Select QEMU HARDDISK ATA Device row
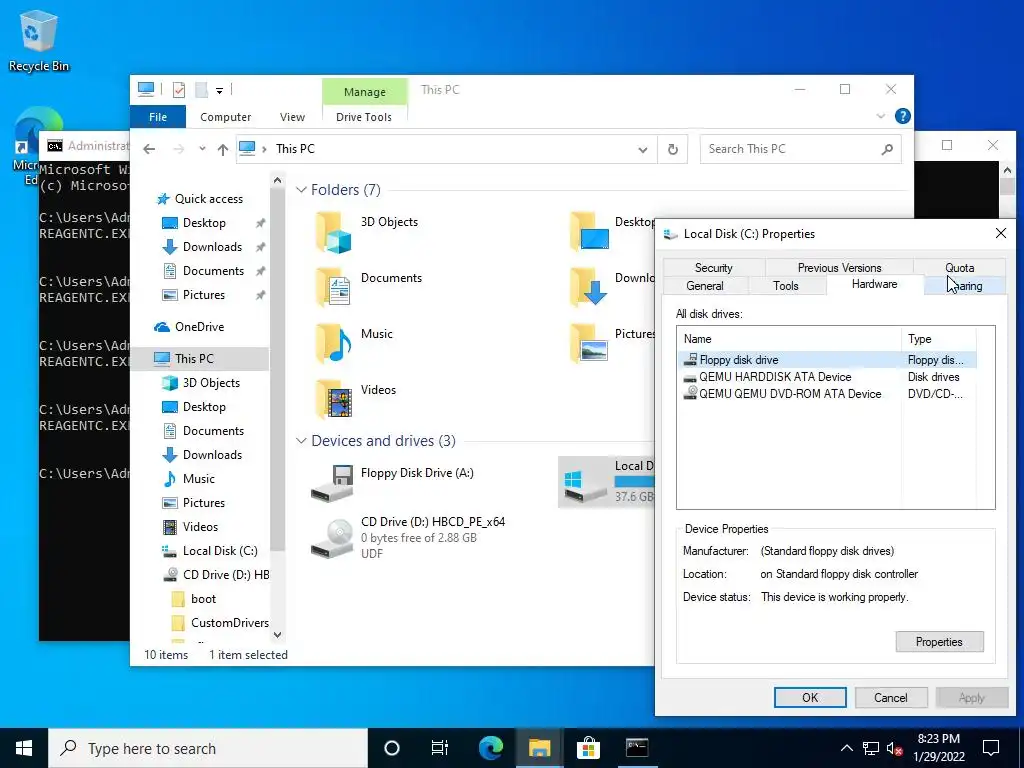This screenshot has width=1024, height=768. click(x=827, y=377)
